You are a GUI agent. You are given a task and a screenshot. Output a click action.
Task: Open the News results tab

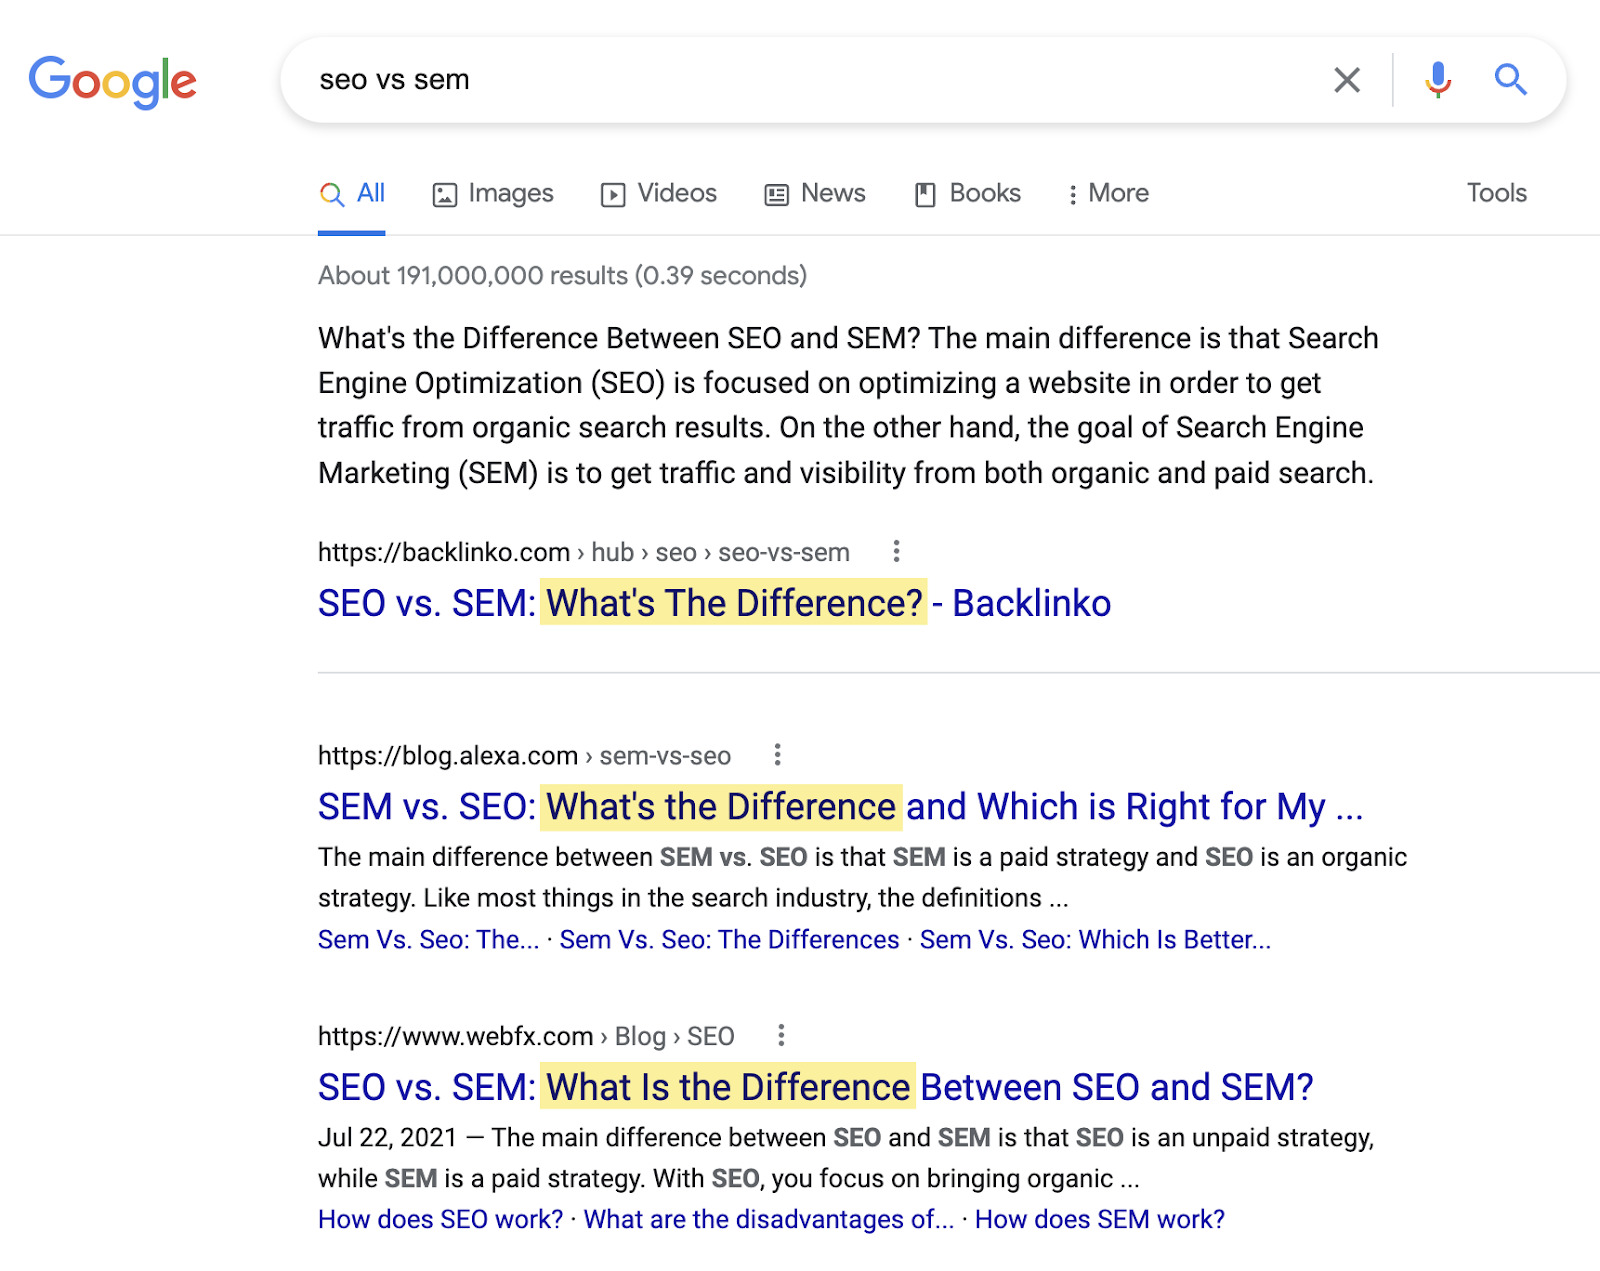coord(814,193)
